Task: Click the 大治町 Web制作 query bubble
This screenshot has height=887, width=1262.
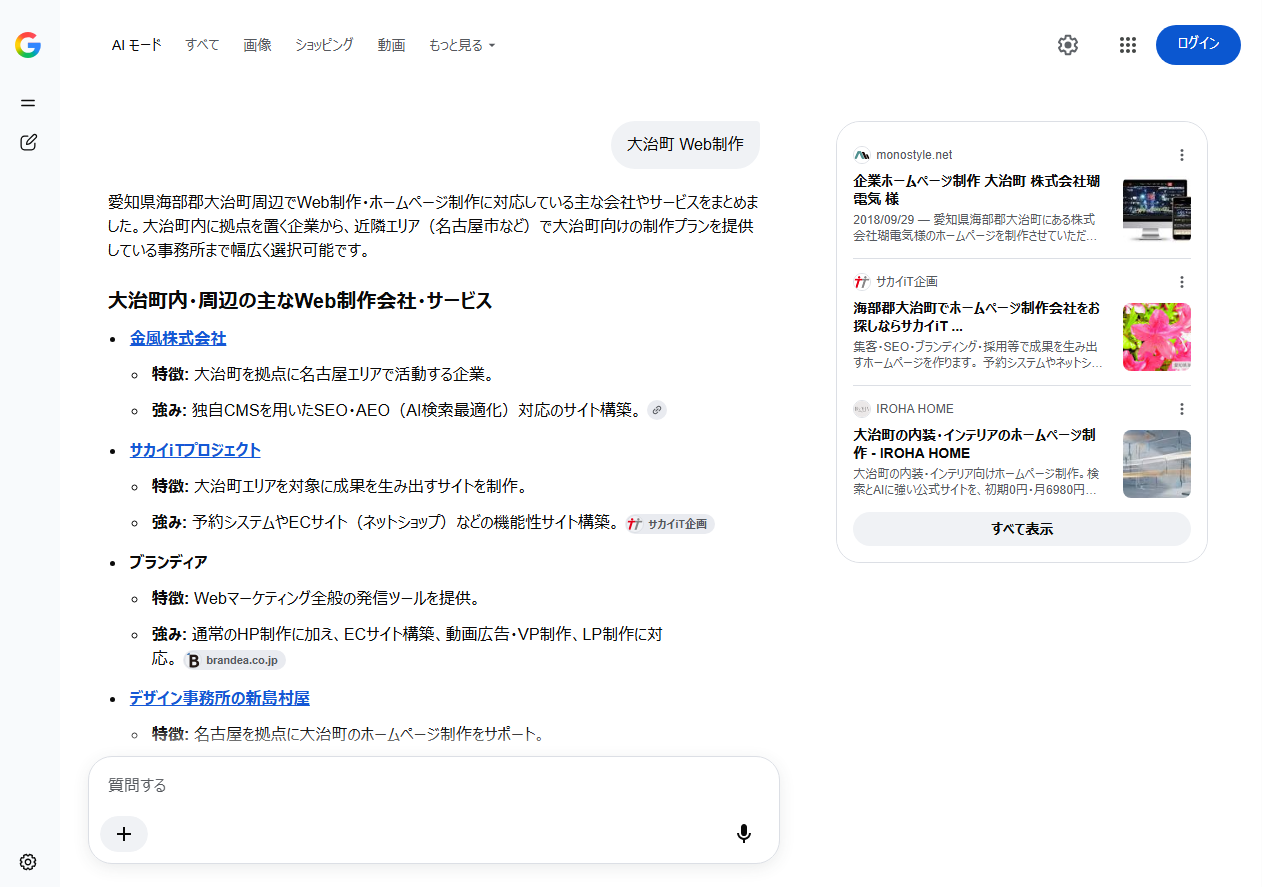Action: pos(685,144)
